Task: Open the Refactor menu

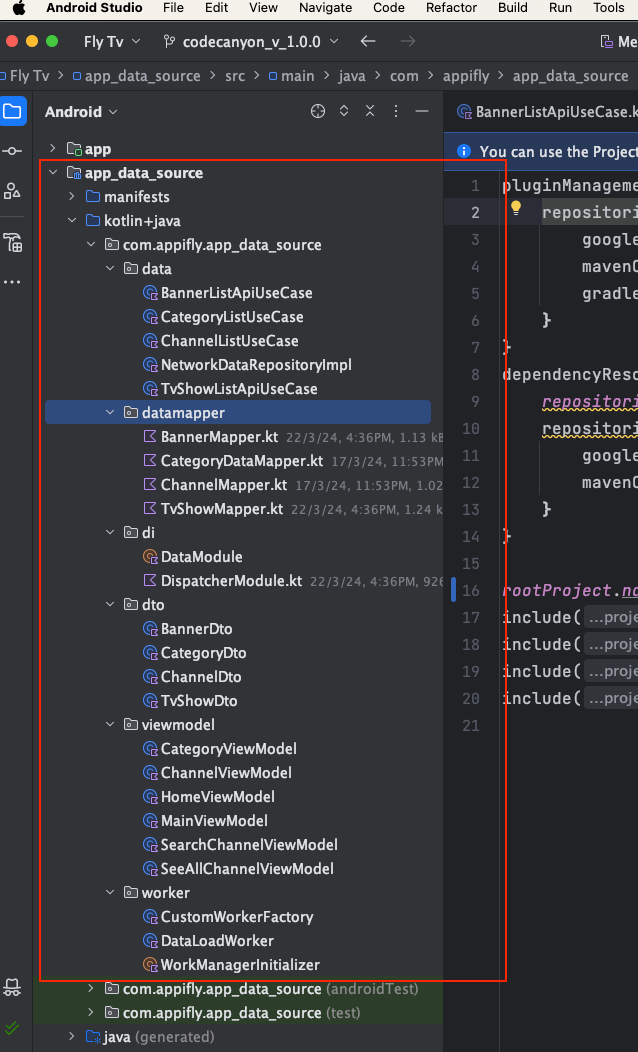Action: (x=451, y=8)
